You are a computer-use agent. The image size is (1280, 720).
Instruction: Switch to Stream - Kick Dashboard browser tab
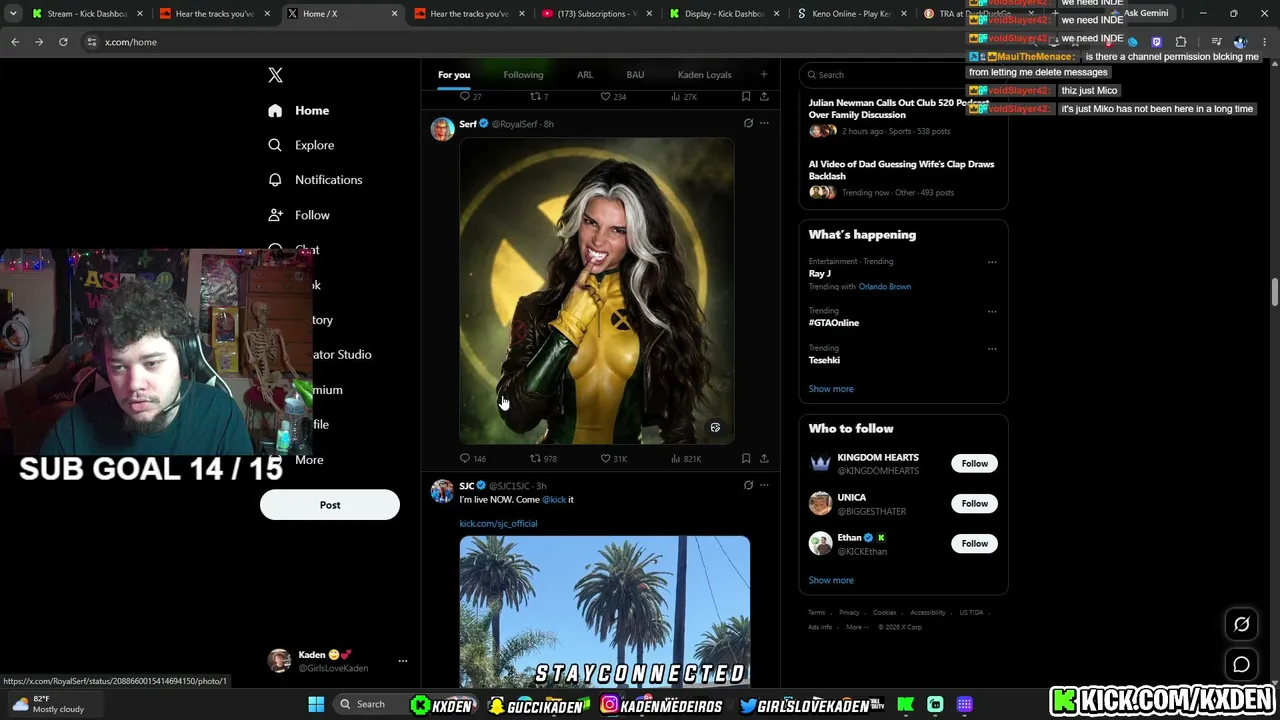point(88,14)
